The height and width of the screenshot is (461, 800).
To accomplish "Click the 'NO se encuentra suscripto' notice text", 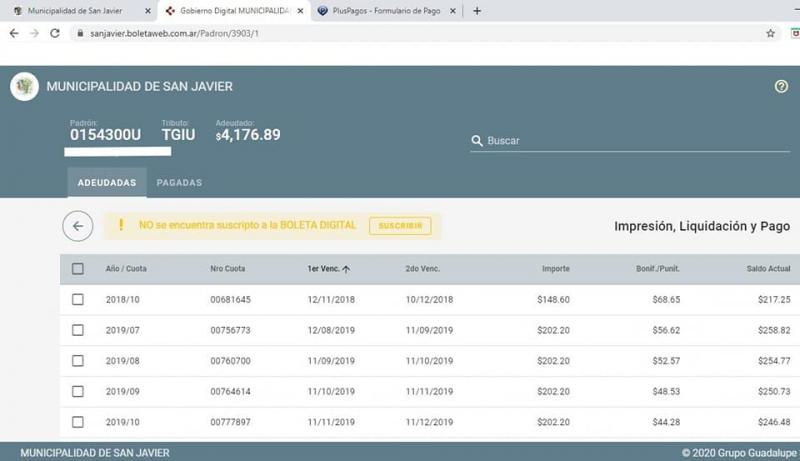I will click(247, 225).
